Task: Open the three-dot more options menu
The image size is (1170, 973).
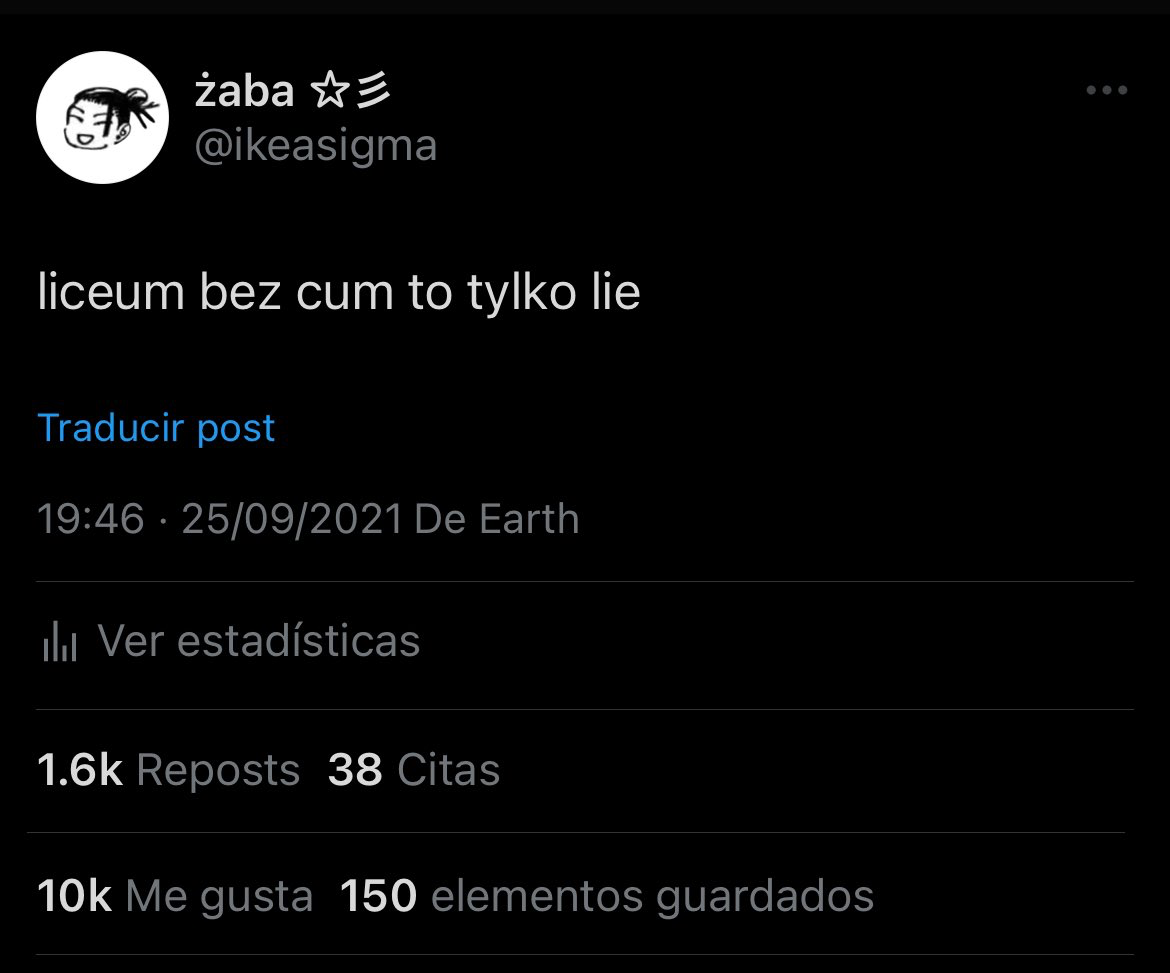Action: coord(1106,91)
